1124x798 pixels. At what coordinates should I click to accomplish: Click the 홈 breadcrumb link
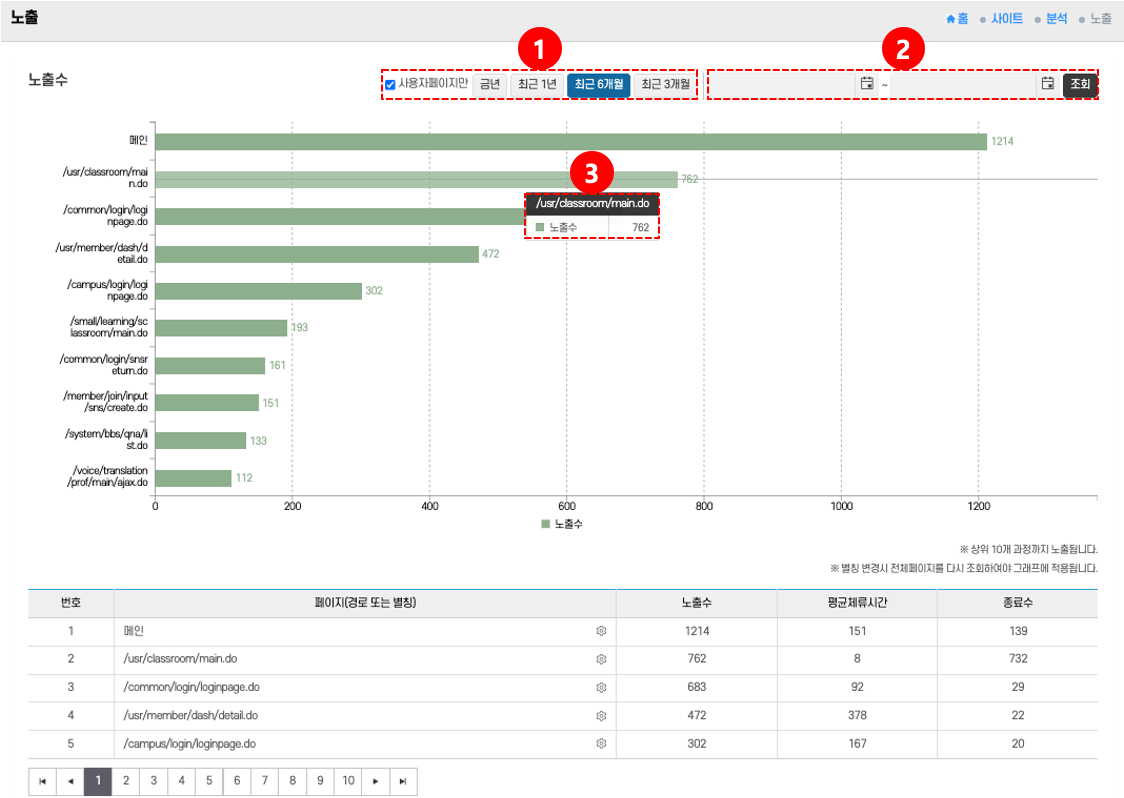(957, 19)
